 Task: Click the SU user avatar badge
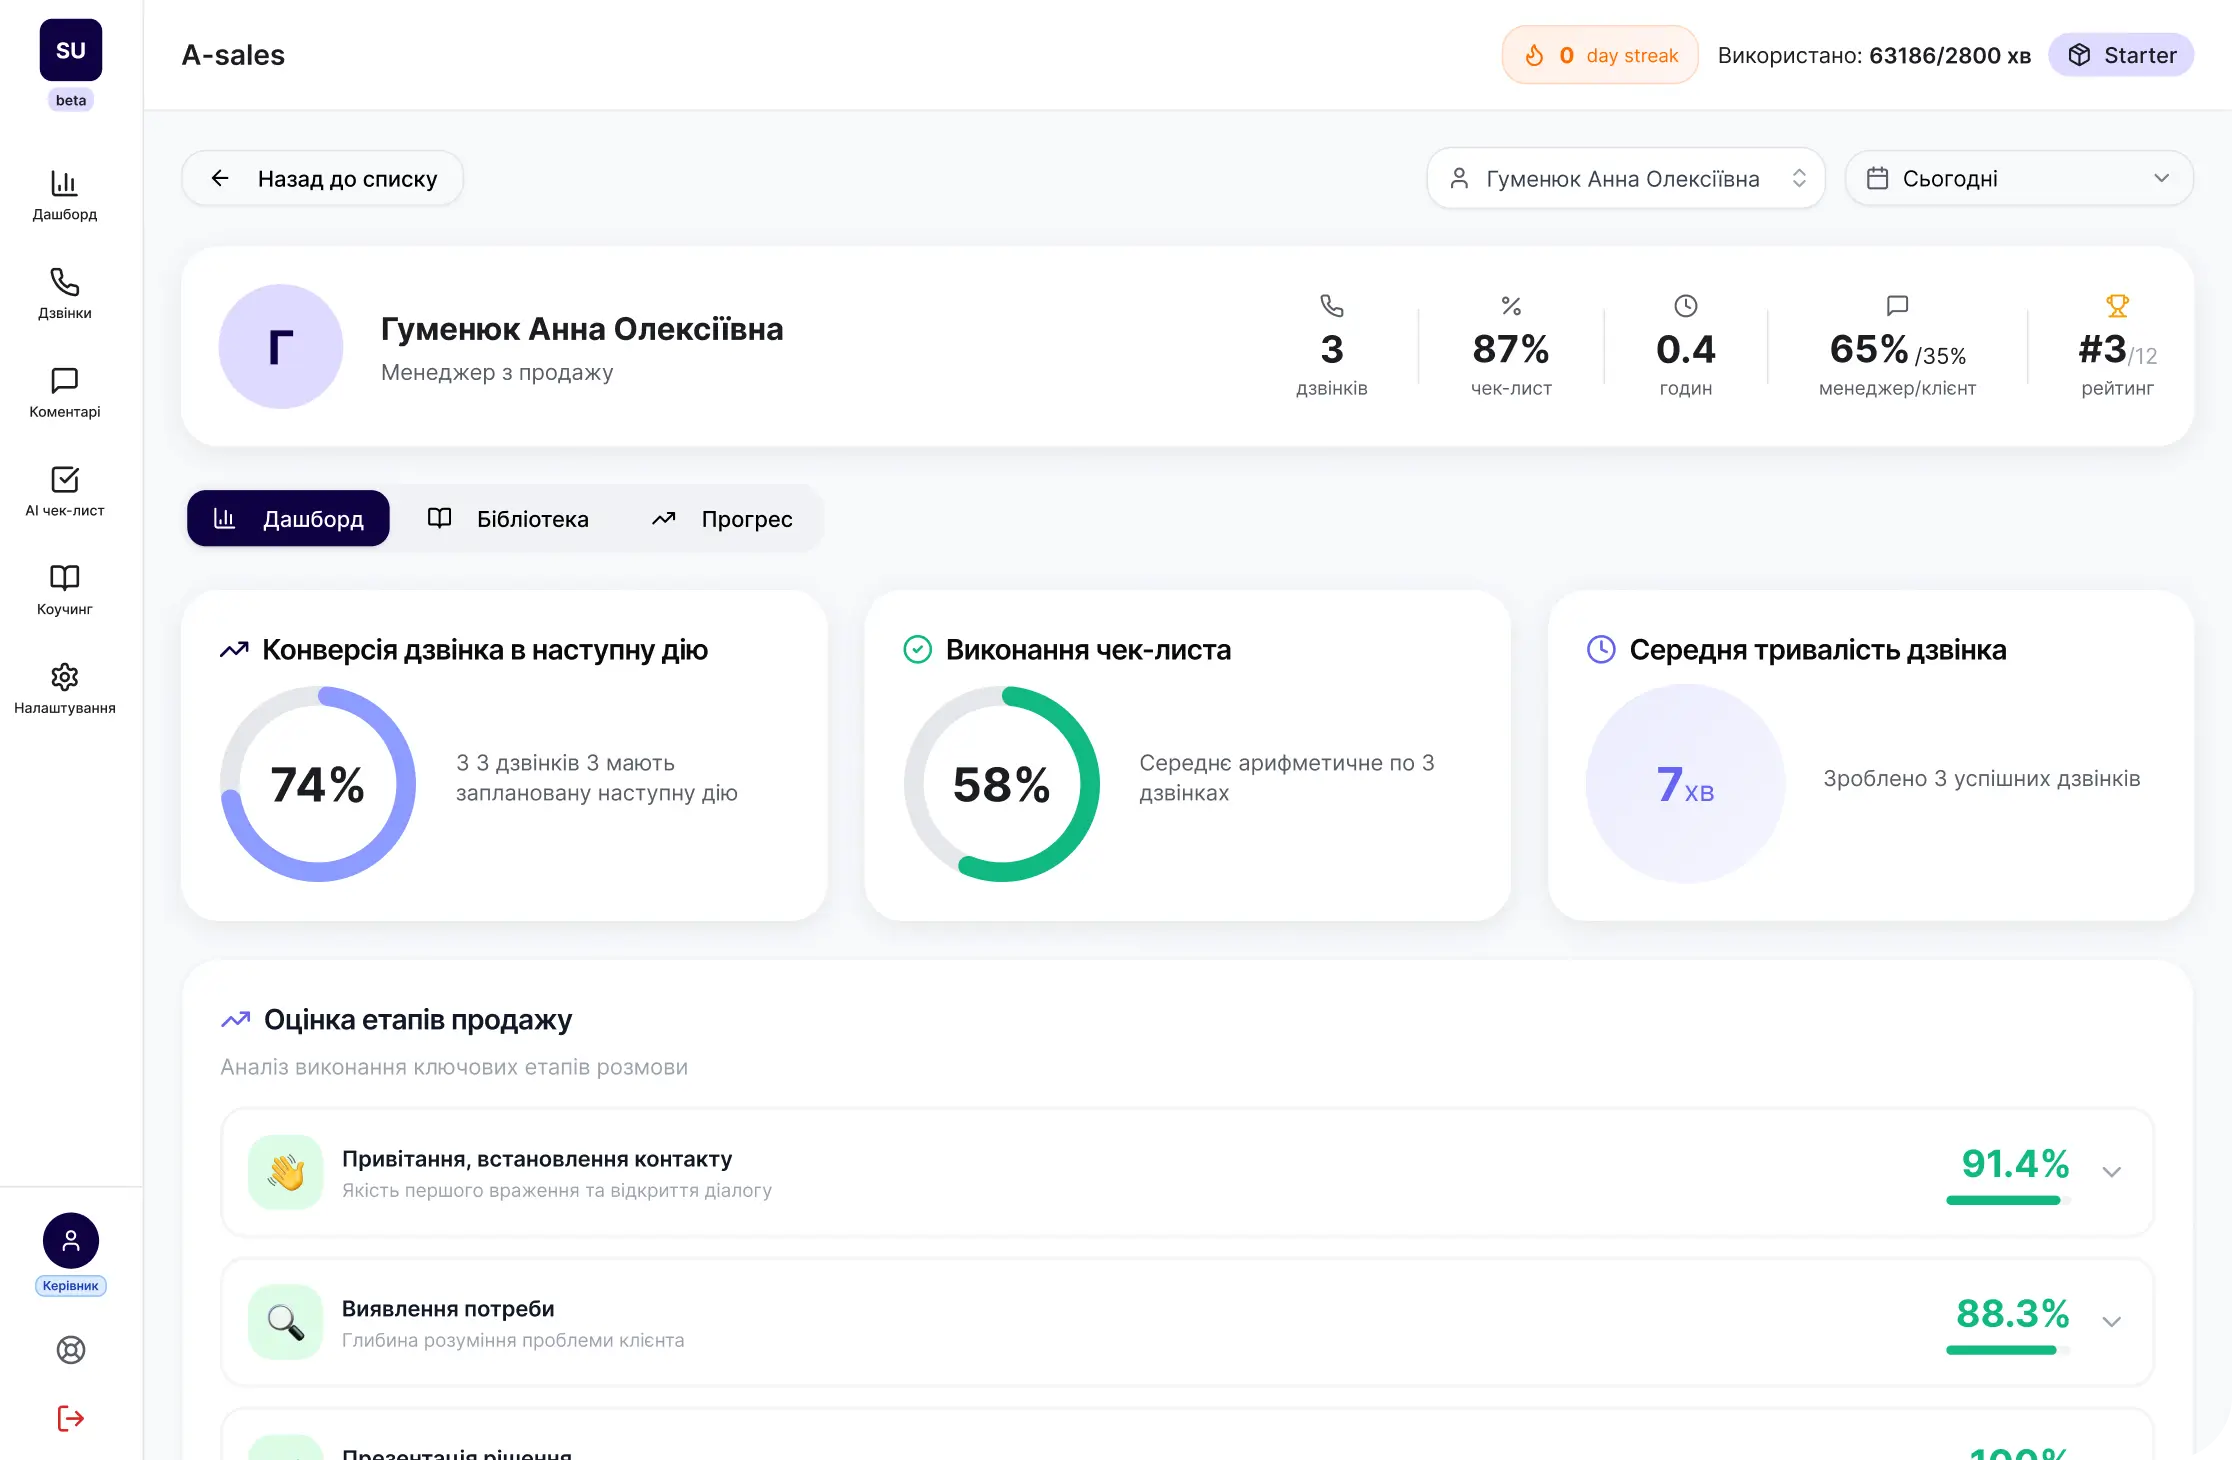(70, 48)
